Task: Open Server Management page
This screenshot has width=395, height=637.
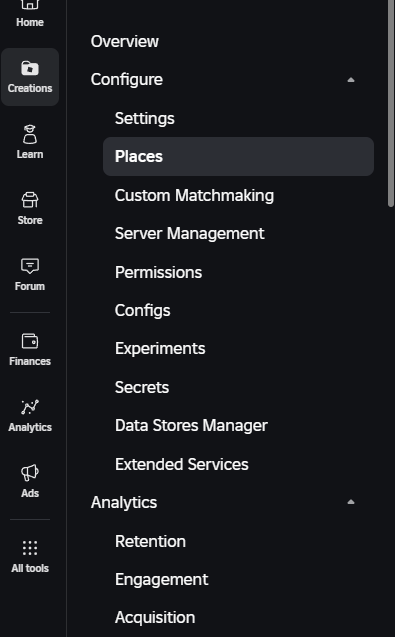Action: 190,234
